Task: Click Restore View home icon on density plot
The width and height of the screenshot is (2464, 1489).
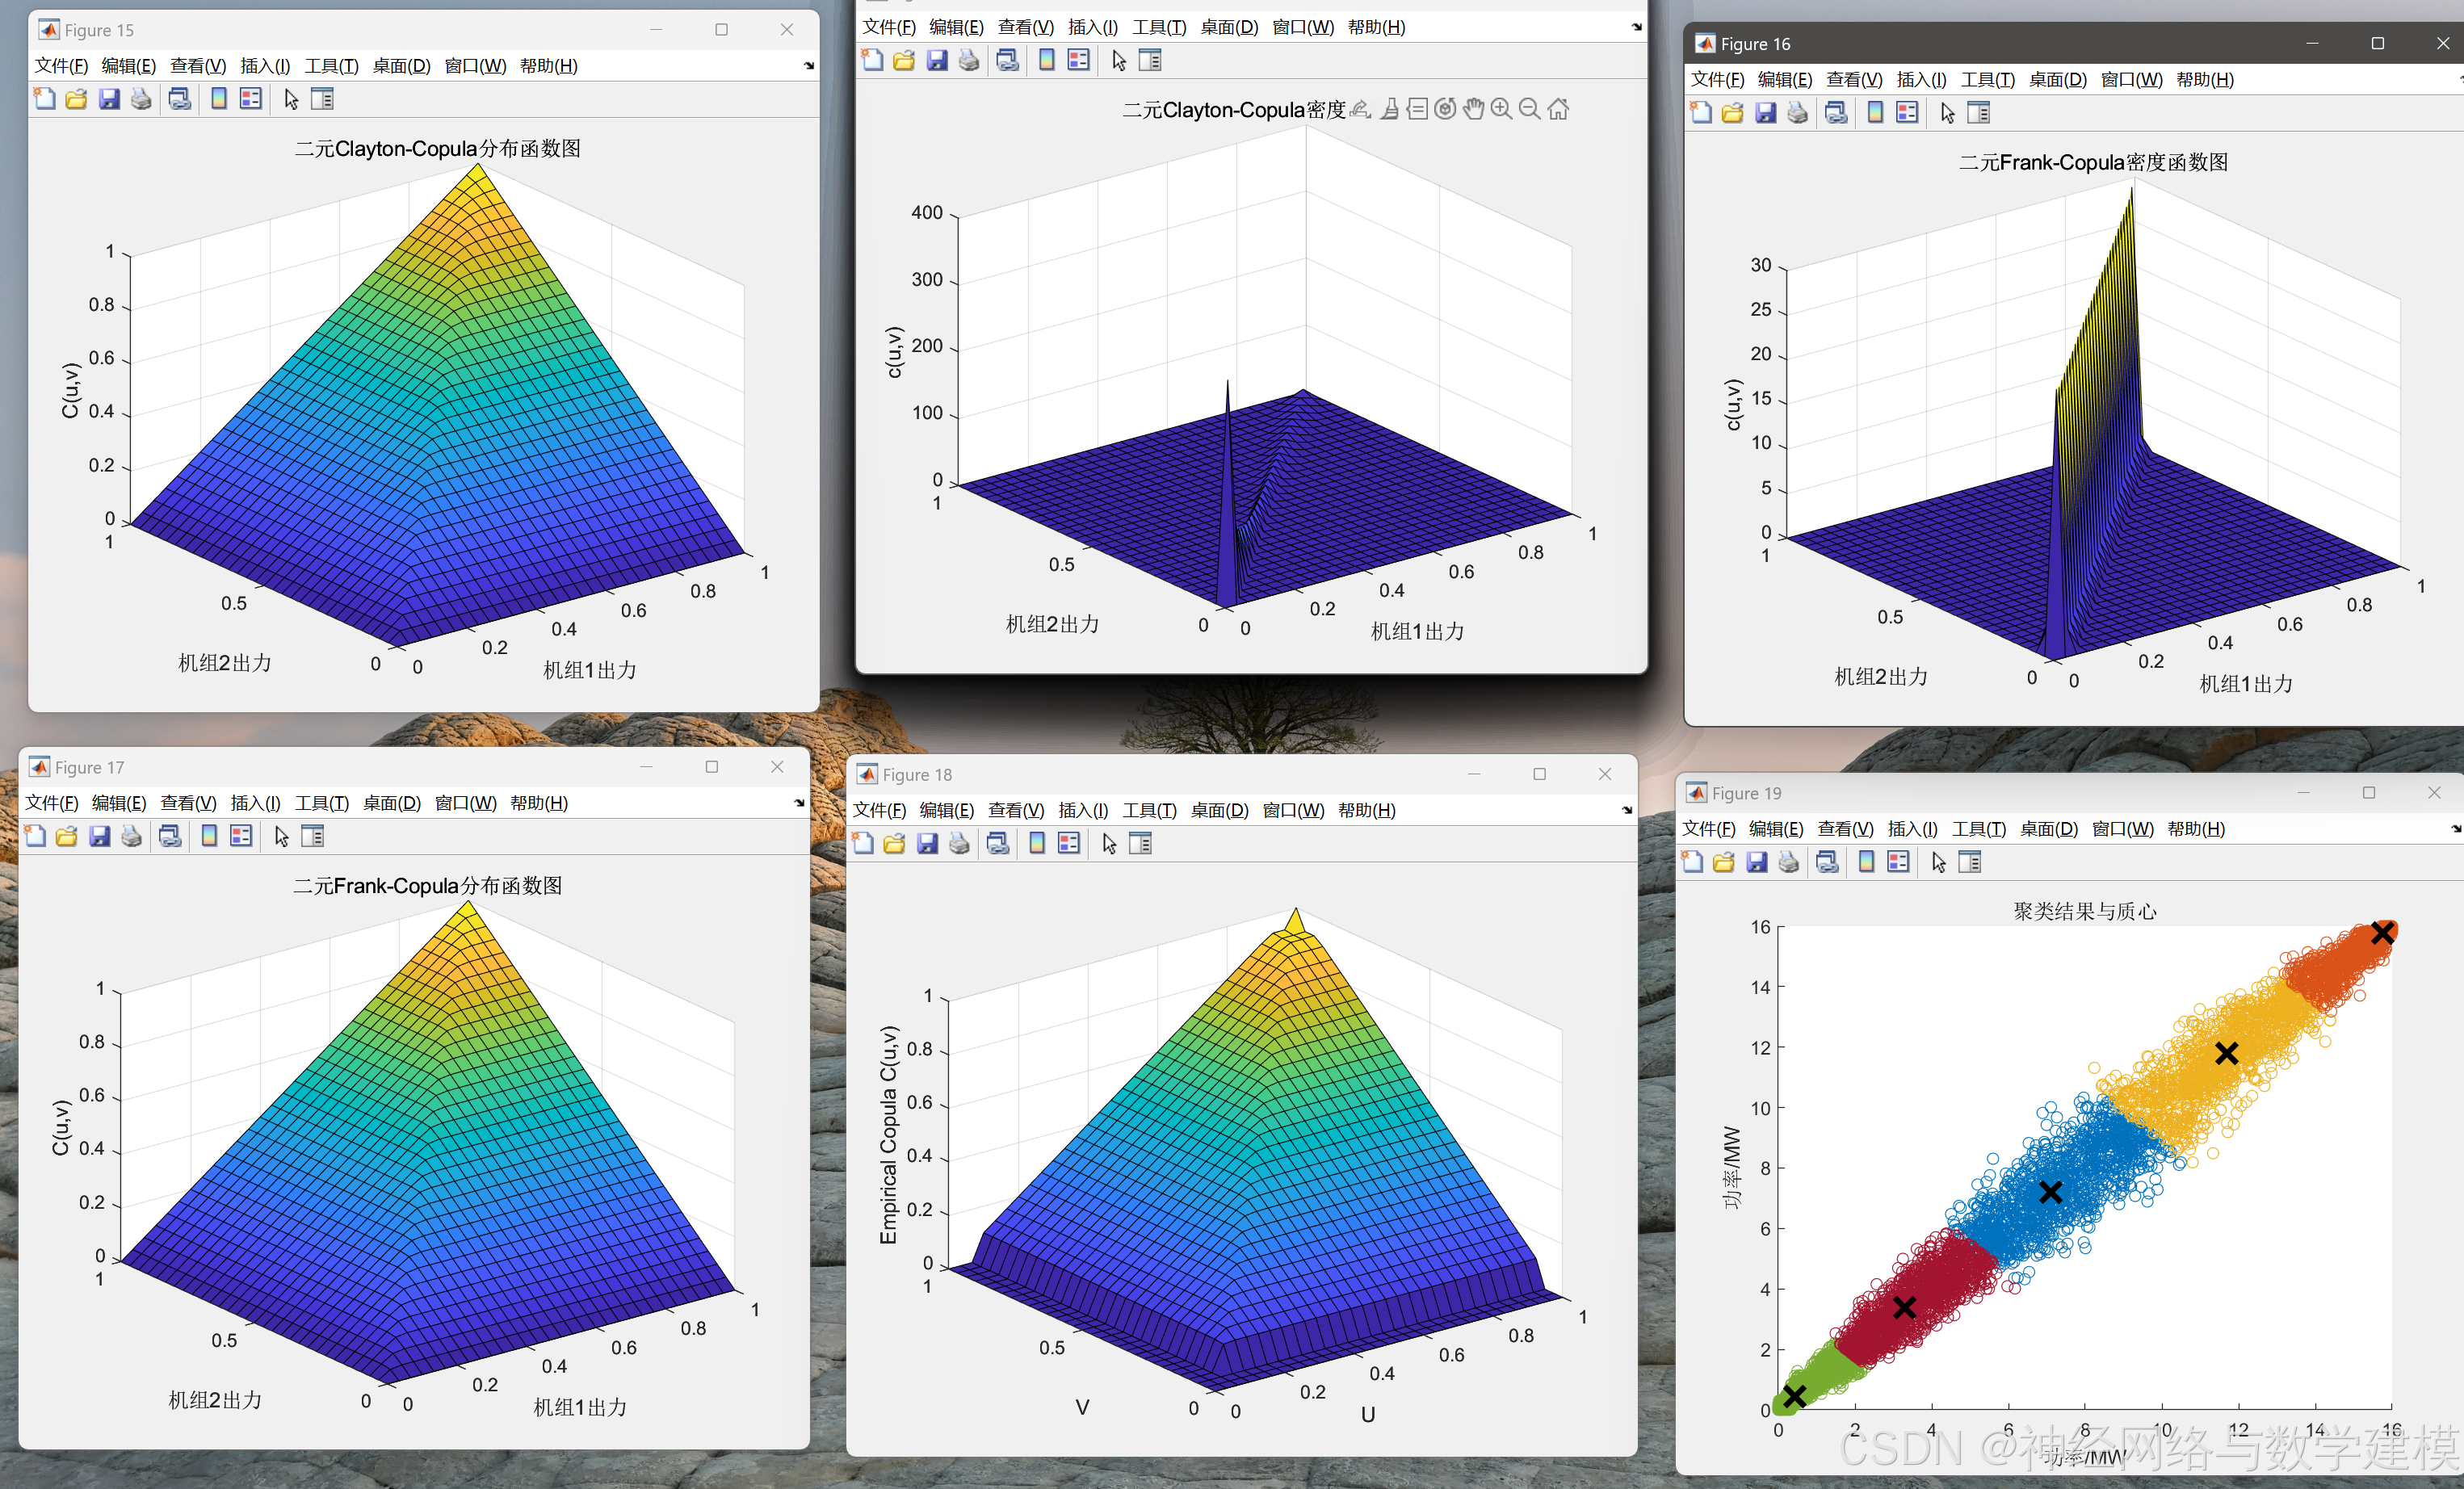Action: [1558, 109]
